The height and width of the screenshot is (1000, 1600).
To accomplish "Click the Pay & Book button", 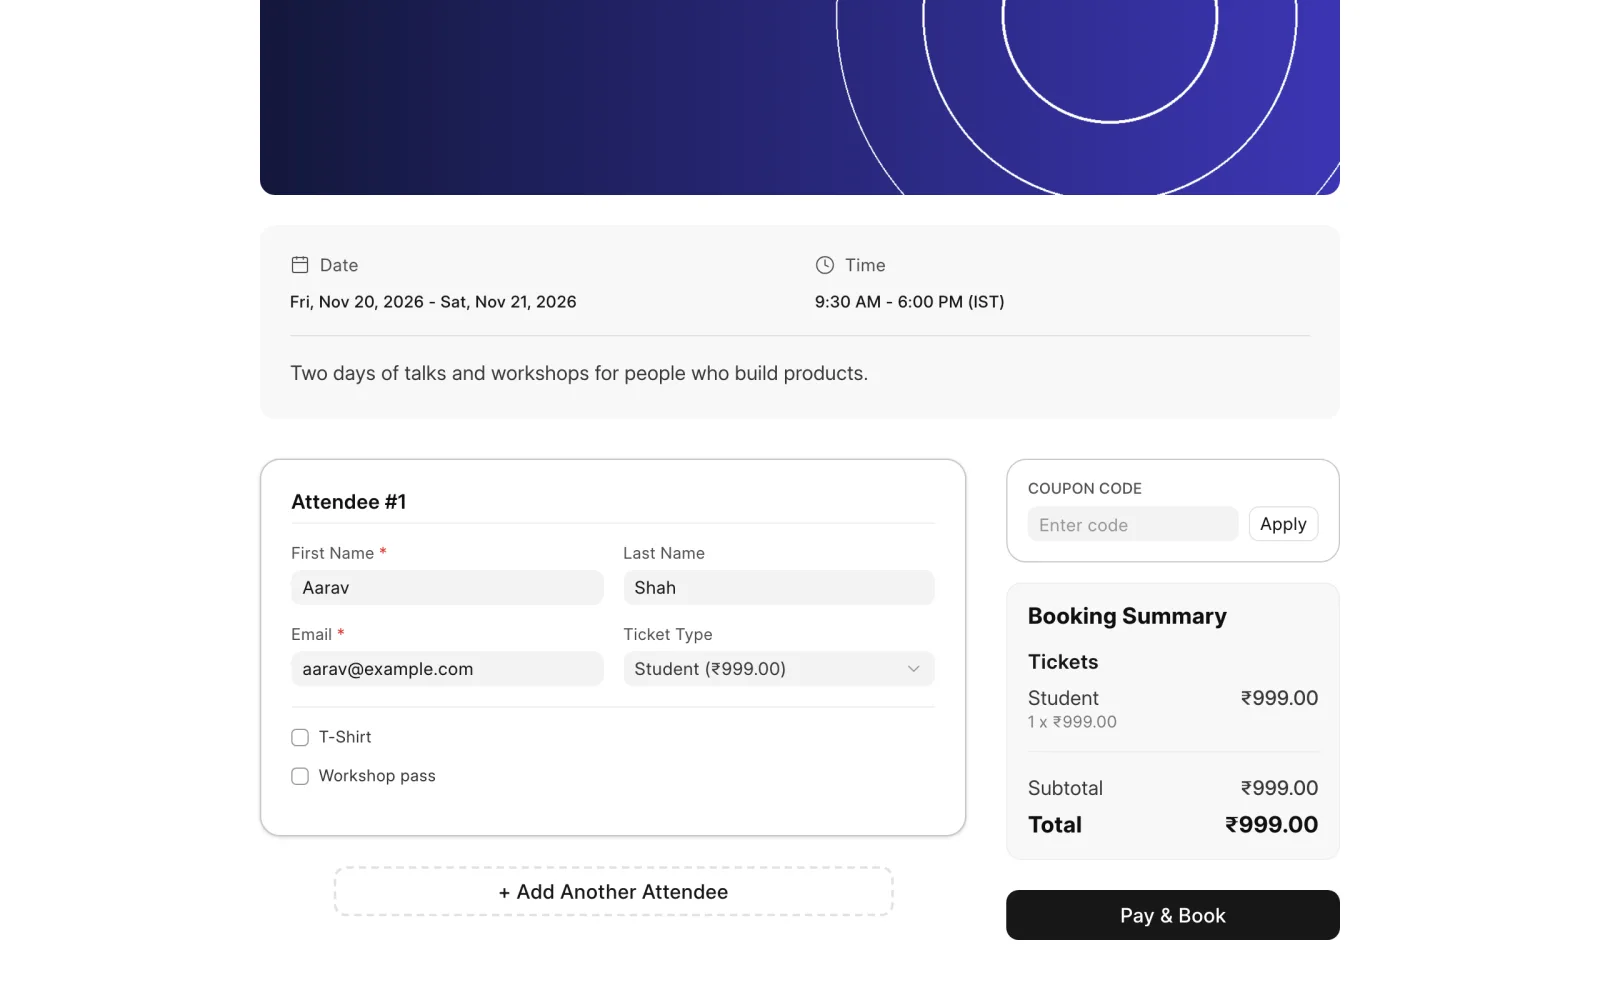I will pos(1173,915).
